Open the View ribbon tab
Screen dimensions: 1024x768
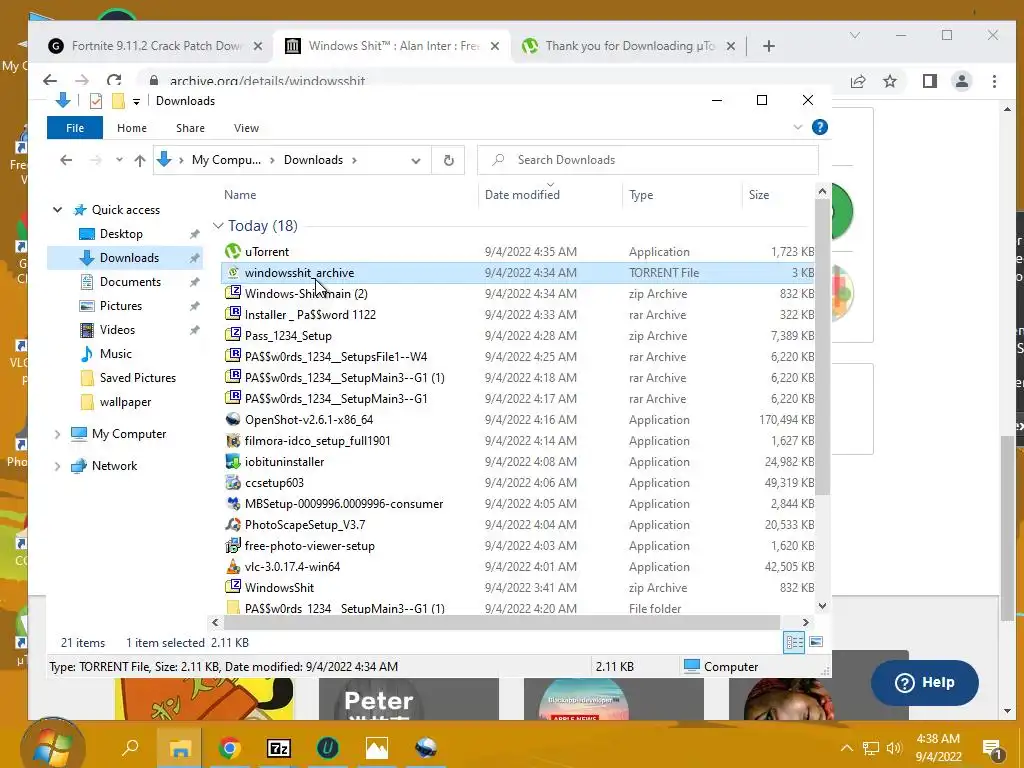[x=246, y=128]
